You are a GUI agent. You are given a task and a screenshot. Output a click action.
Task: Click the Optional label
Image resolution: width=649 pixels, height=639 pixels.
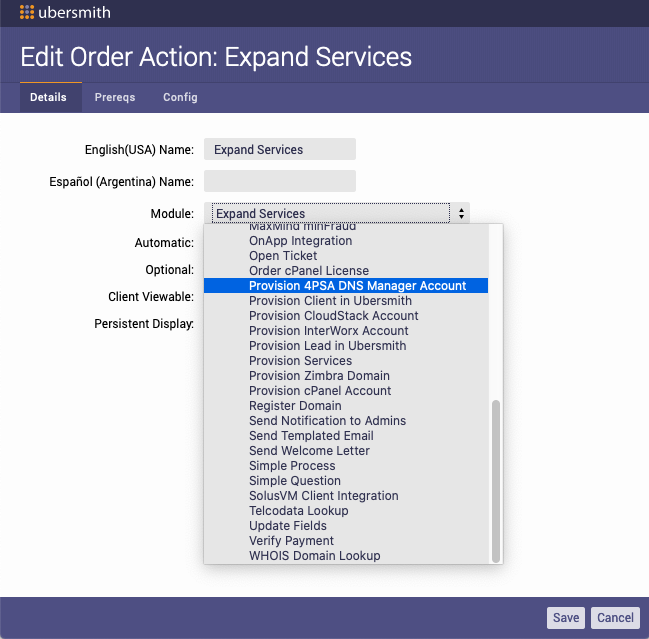pyautogui.click(x=169, y=269)
